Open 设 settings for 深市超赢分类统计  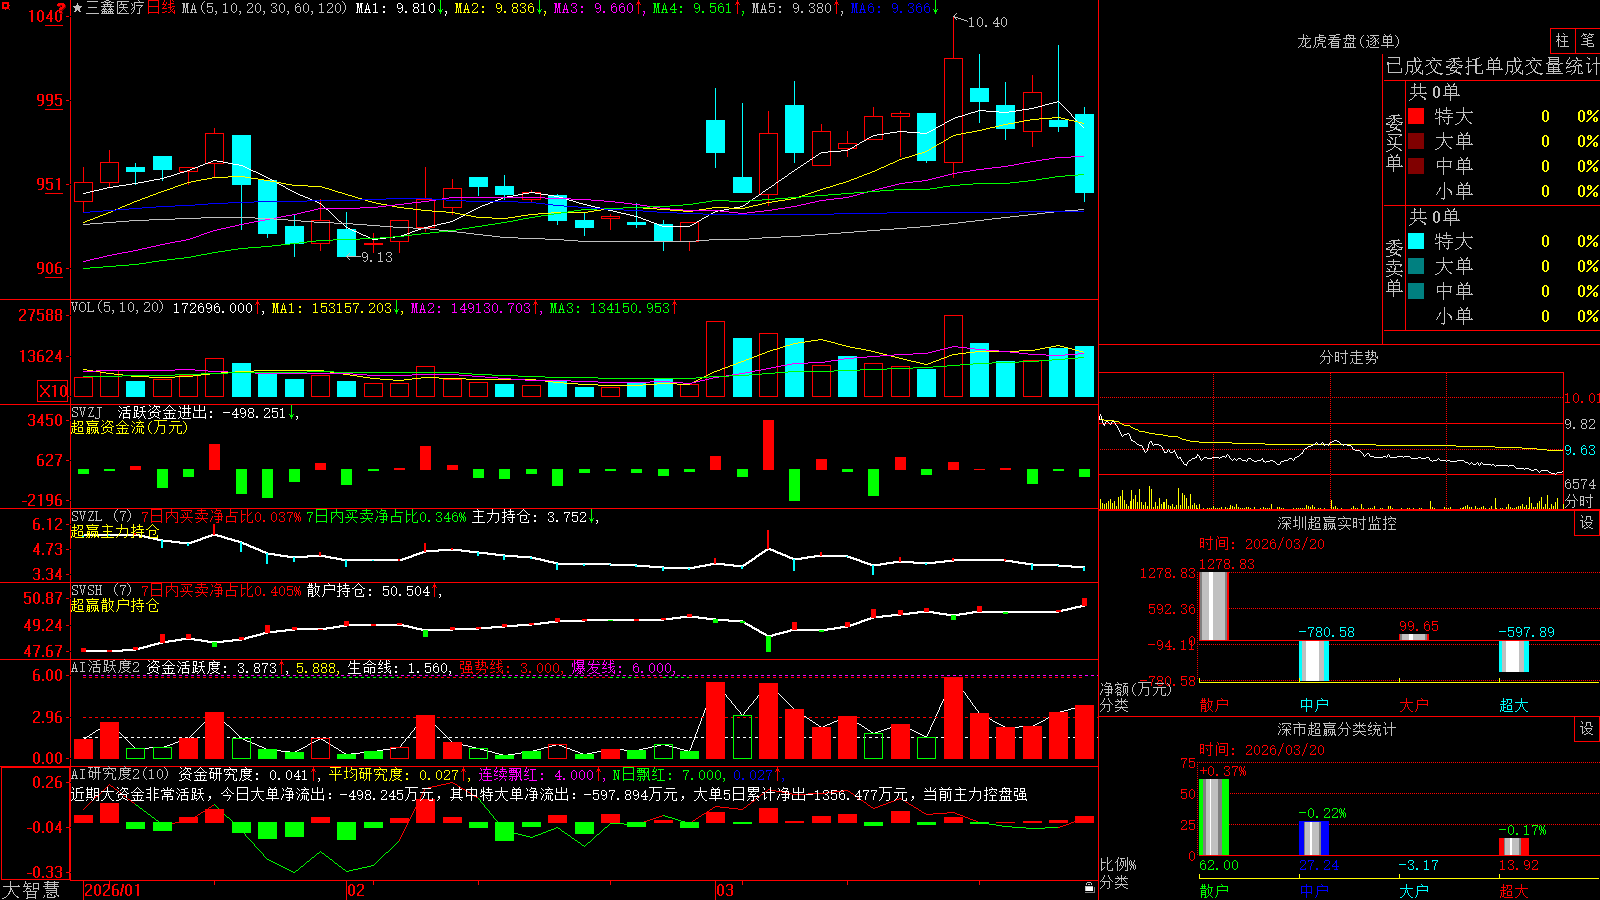coord(1587,729)
